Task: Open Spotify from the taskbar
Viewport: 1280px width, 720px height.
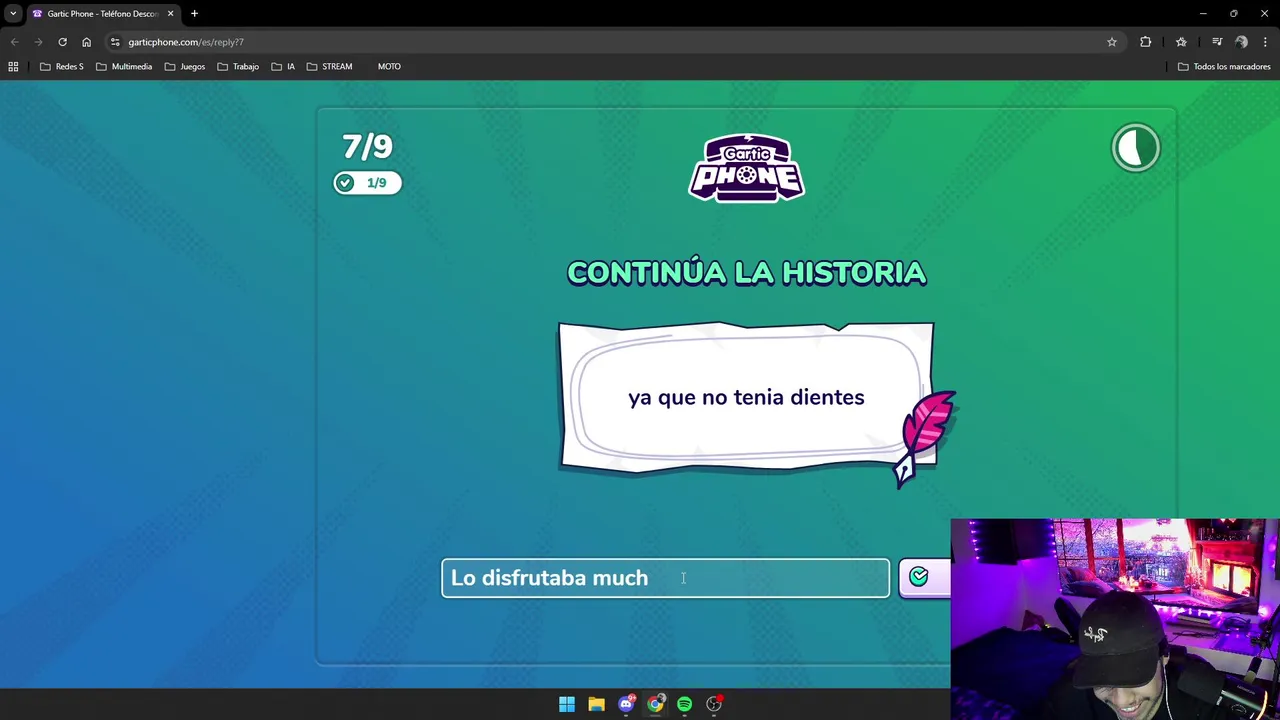Action: pyautogui.click(x=685, y=704)
